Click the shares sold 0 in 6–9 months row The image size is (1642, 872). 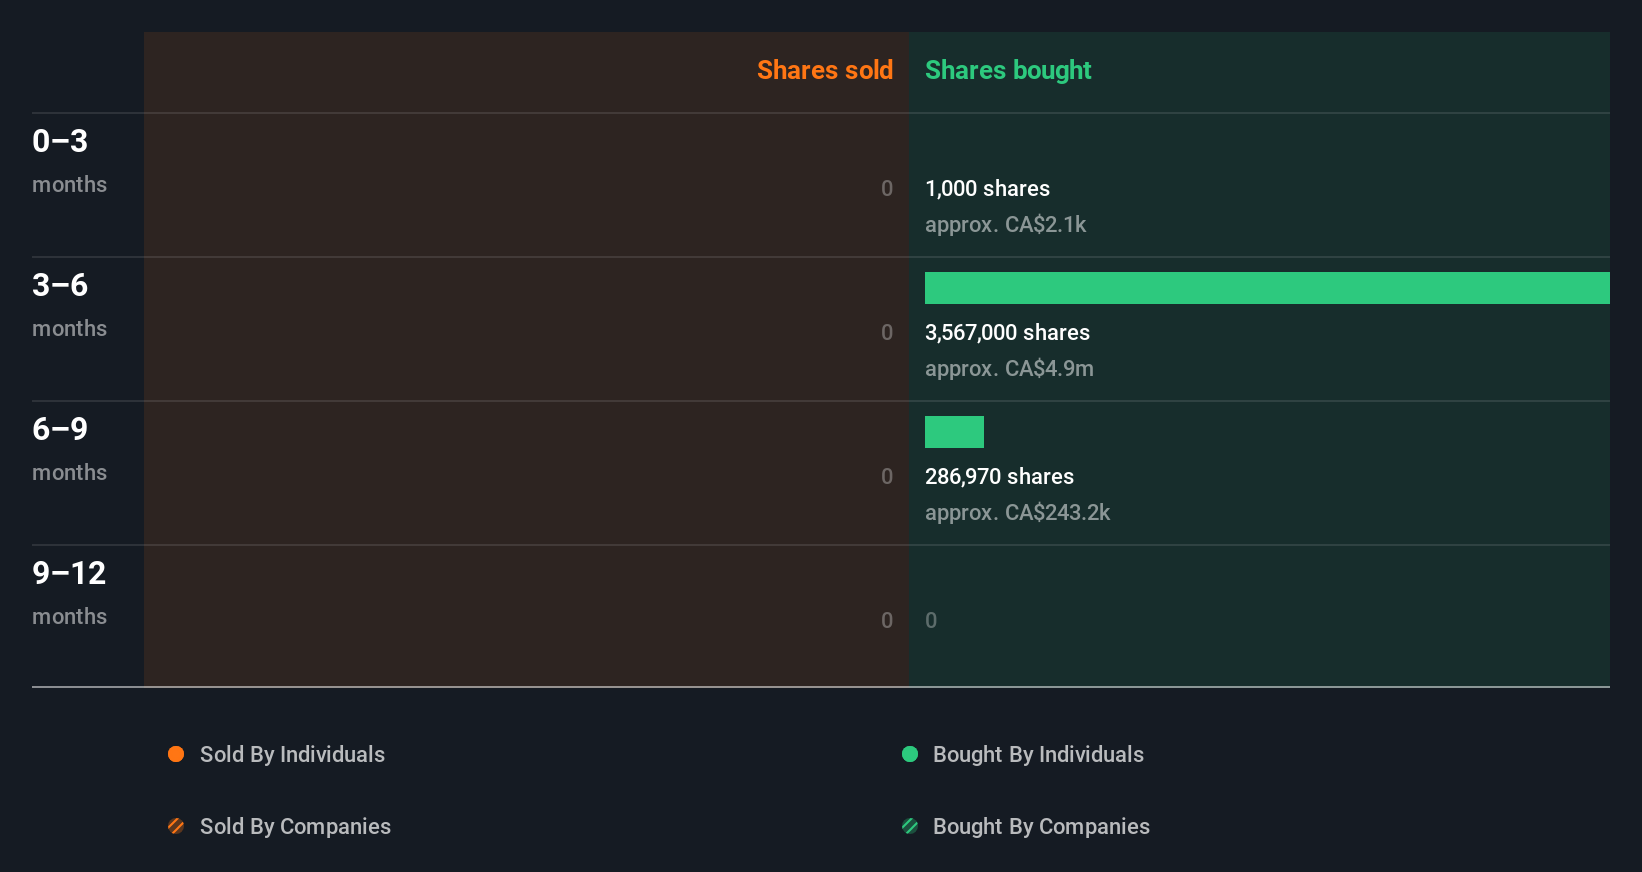click(887, 476)
